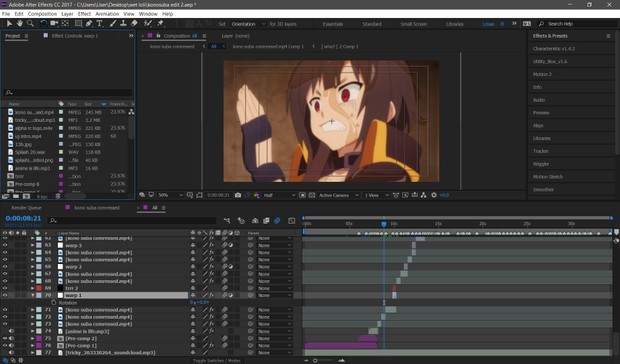This screenshot has height=364, width=620.
Task: Open the Wiggler panel
Action: (541, 164)
